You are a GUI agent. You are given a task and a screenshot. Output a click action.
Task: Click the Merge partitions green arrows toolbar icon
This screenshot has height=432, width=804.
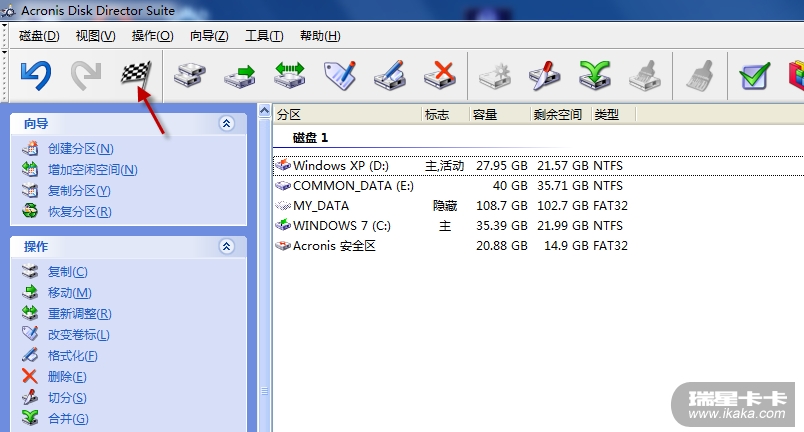click(595, 75)
